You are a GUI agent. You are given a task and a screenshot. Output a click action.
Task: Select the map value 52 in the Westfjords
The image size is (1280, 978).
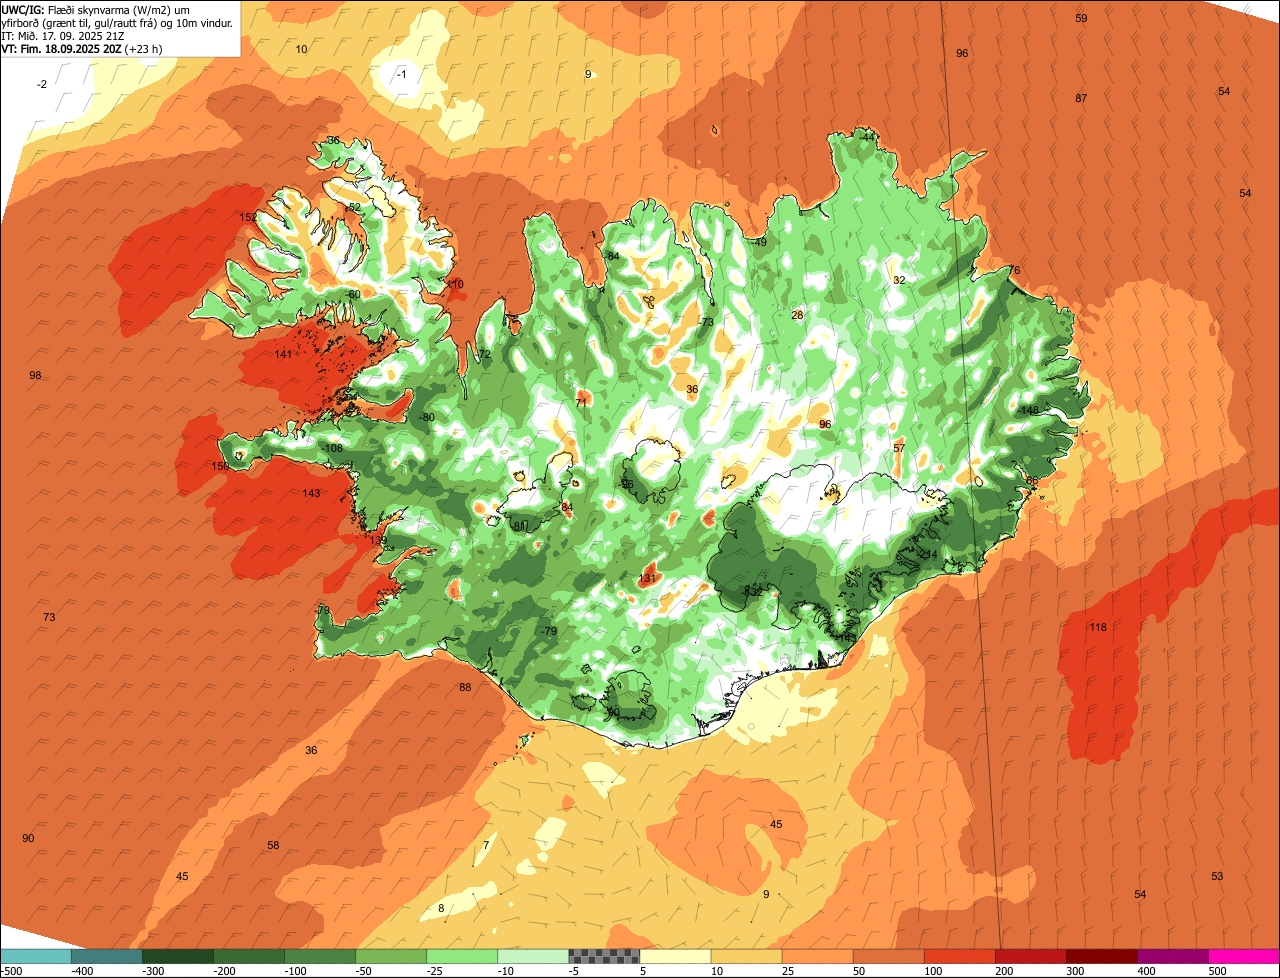[x=354, y=207]
